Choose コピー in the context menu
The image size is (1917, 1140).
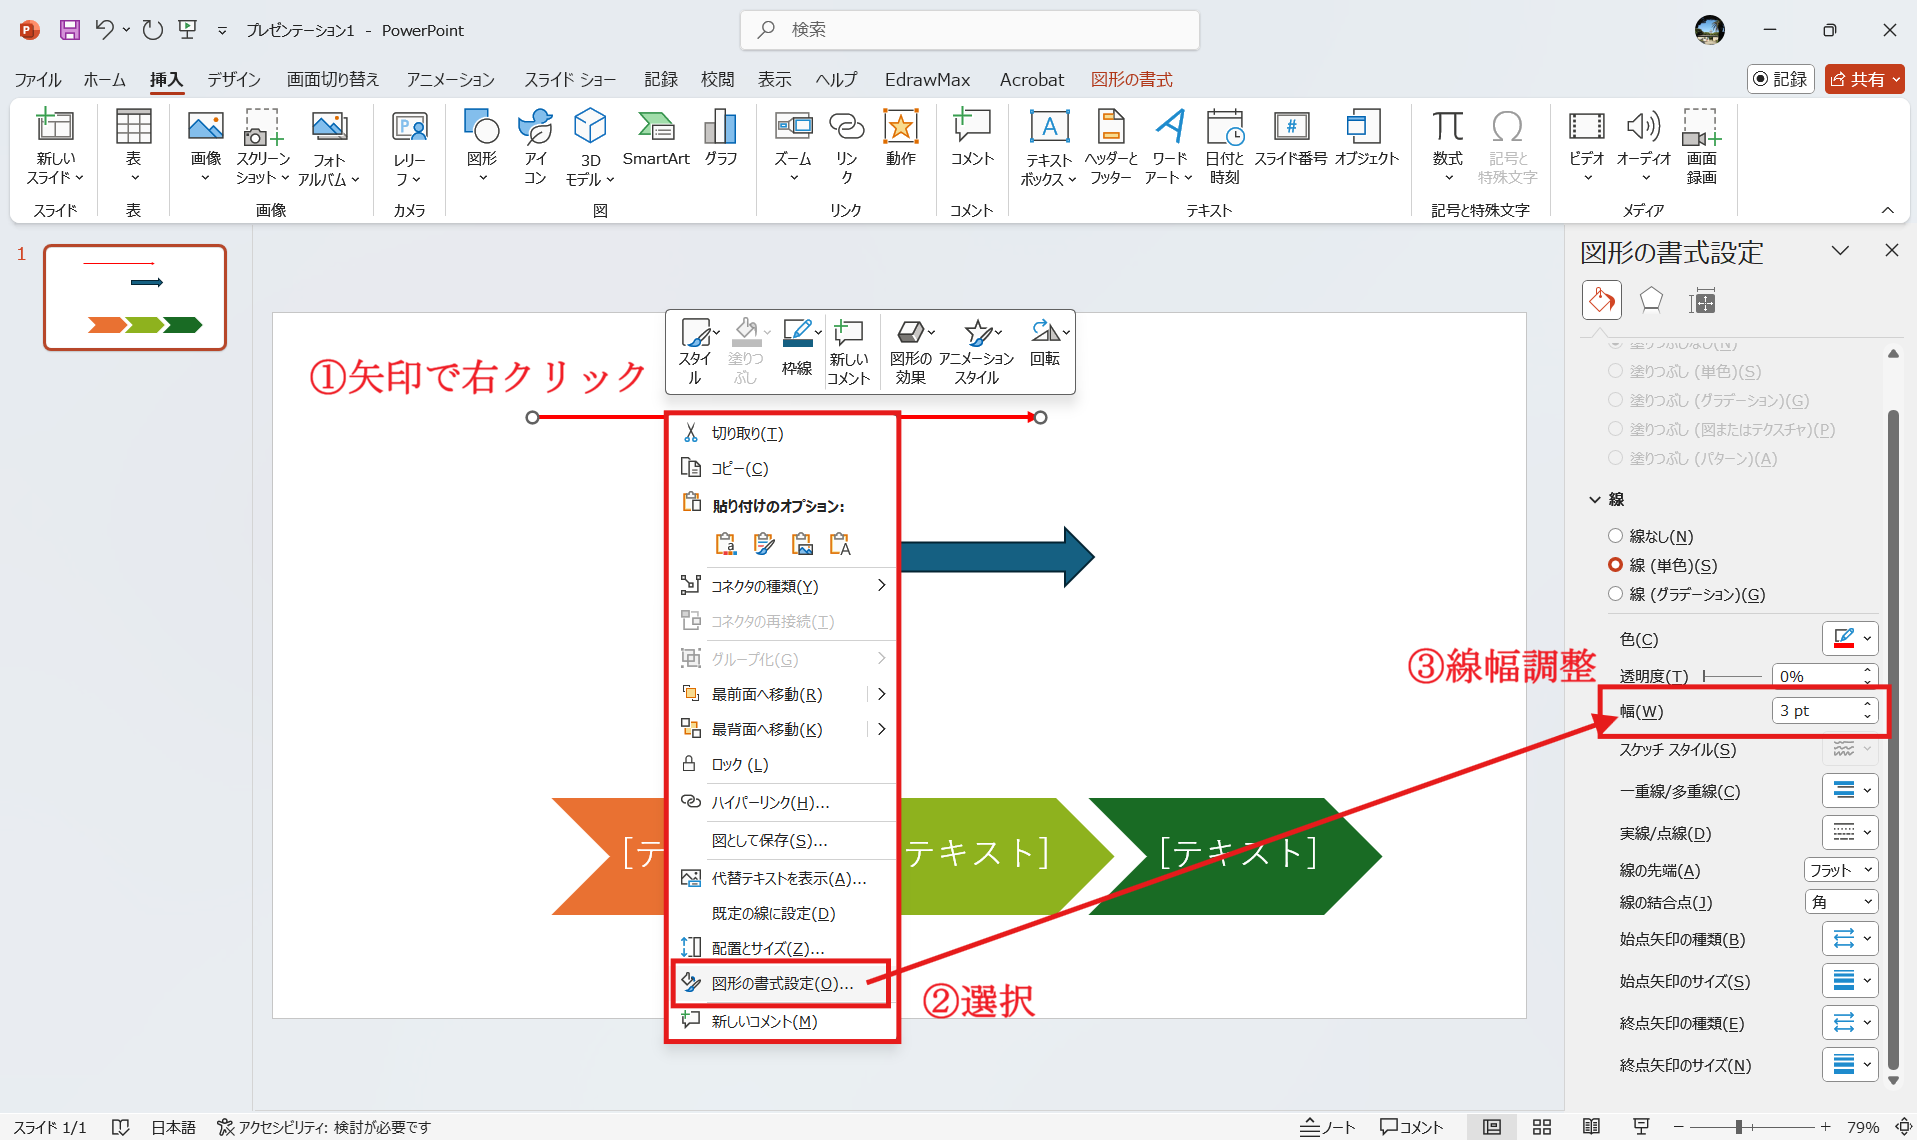click(x=782, y=468)
